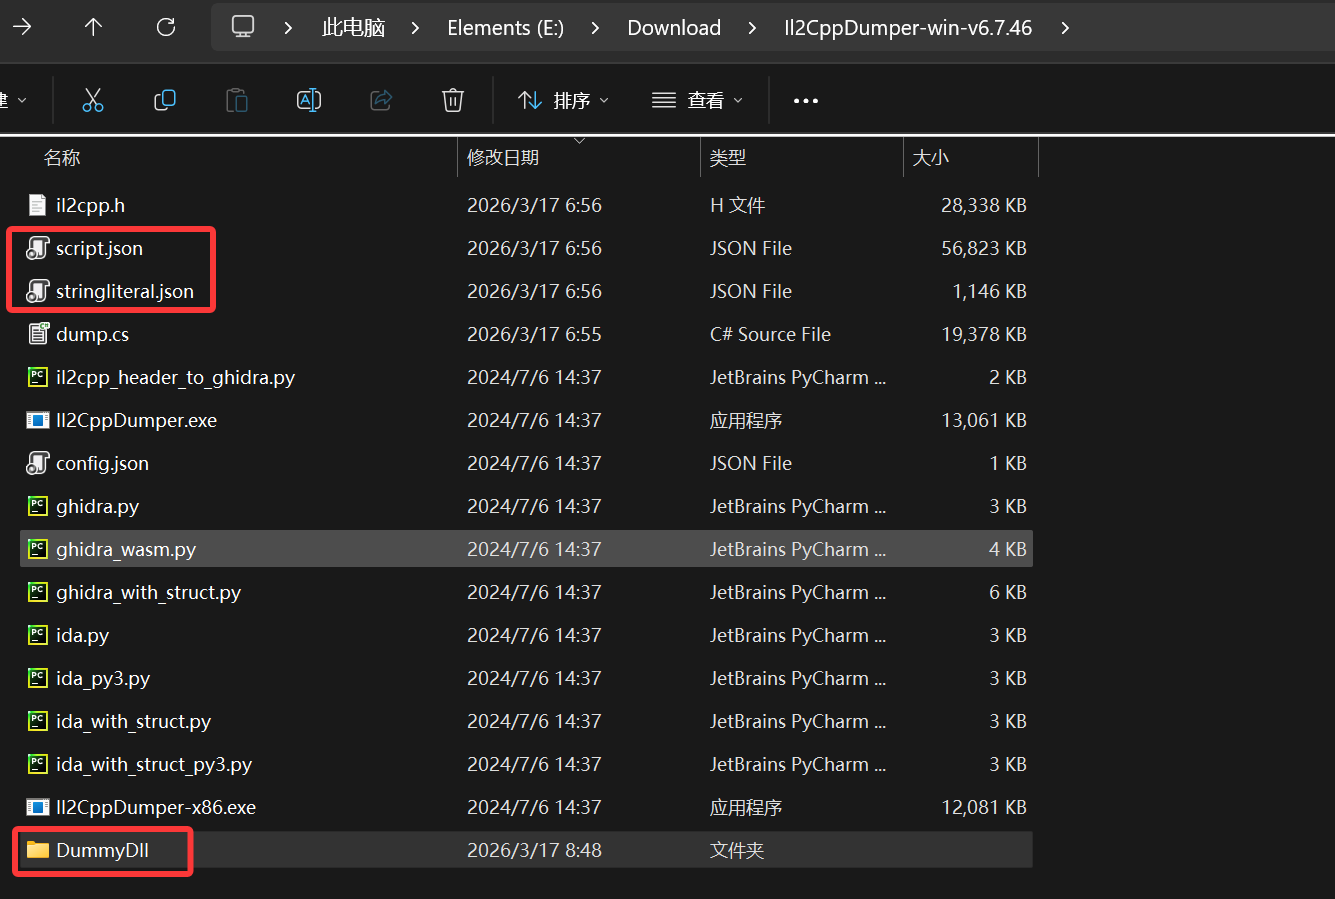Click the 2026/3/17 6:55 date of dump.cs
1335x899 pixels.
tap(534, 334)
